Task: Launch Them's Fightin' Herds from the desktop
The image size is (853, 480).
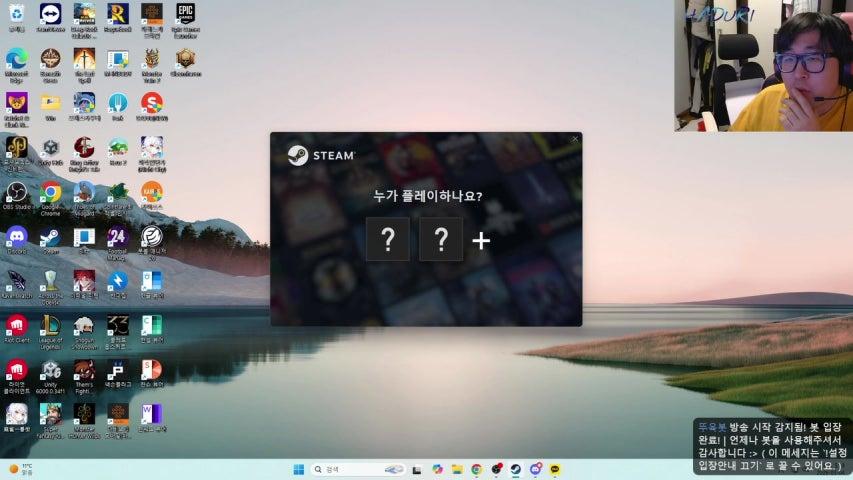Action: (84, 377)
